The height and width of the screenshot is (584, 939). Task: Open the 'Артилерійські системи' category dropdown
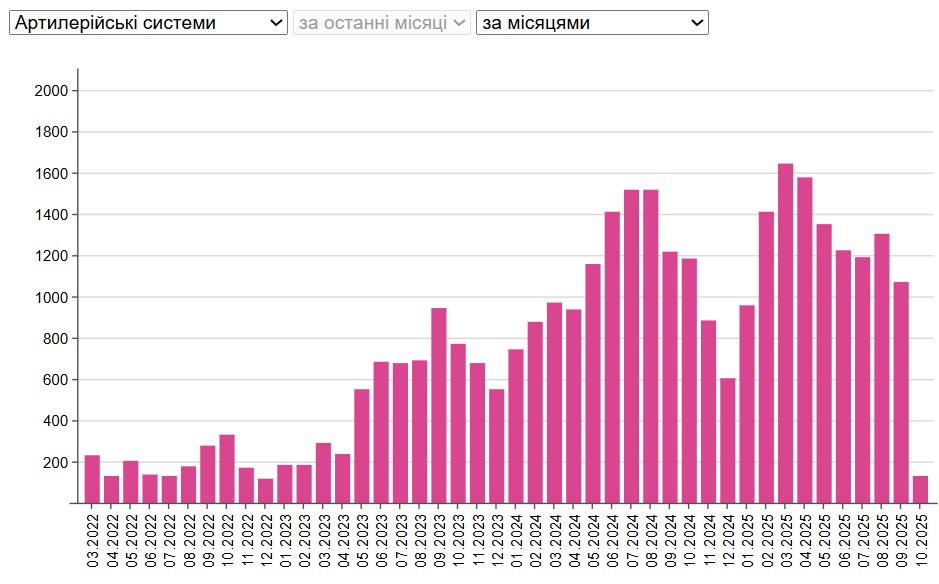tap(148, 22)
